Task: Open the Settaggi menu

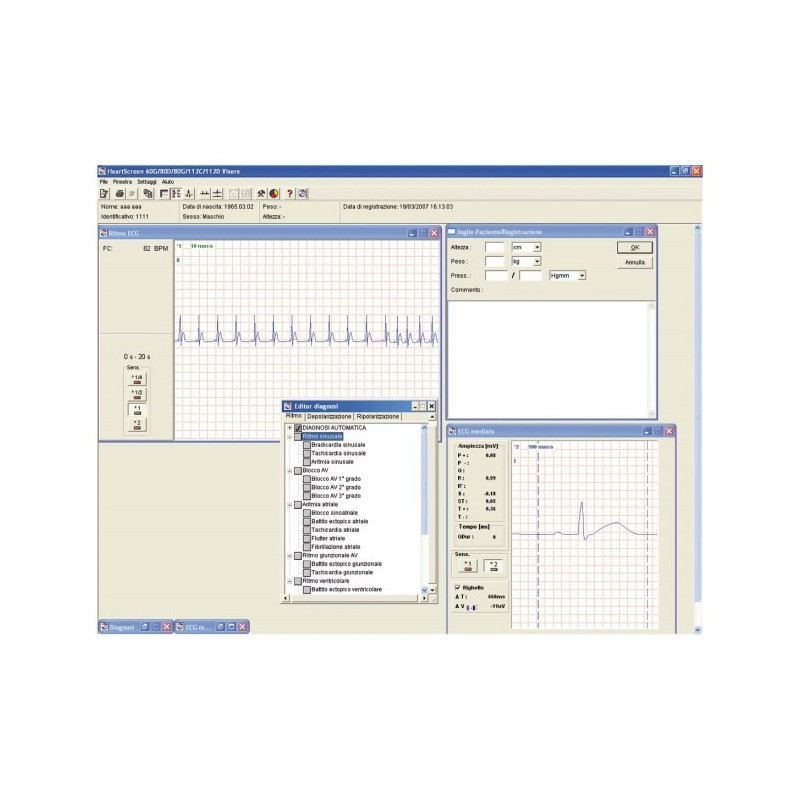Action: (147, 182)
